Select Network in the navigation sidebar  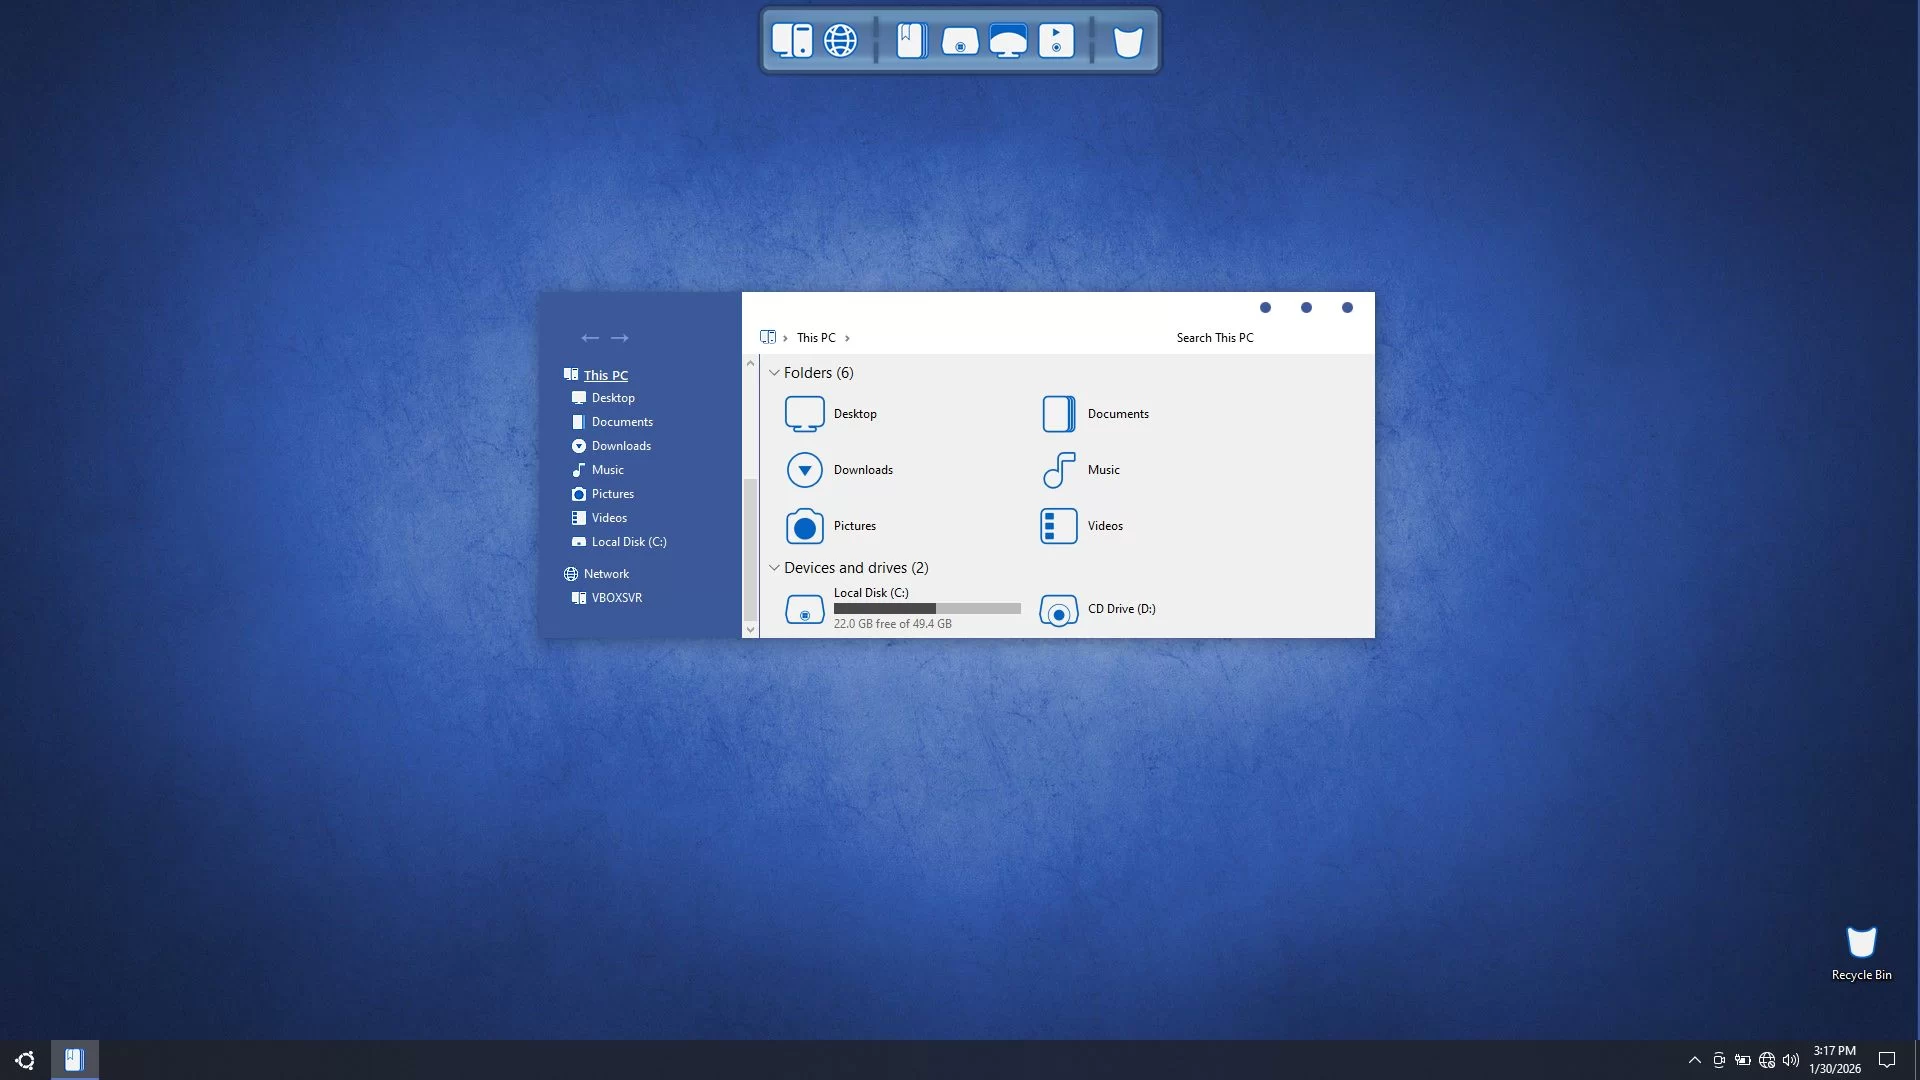click(x=606, y=574)
